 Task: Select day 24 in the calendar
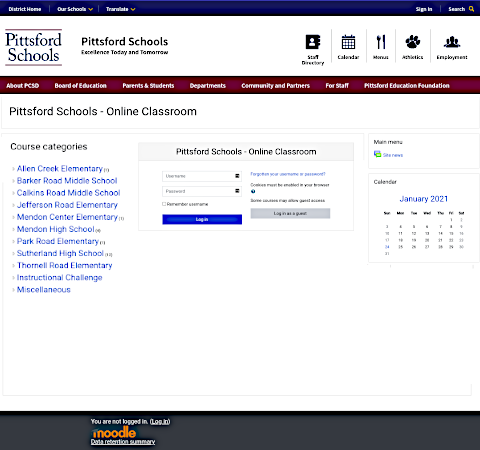pos(387,247)
